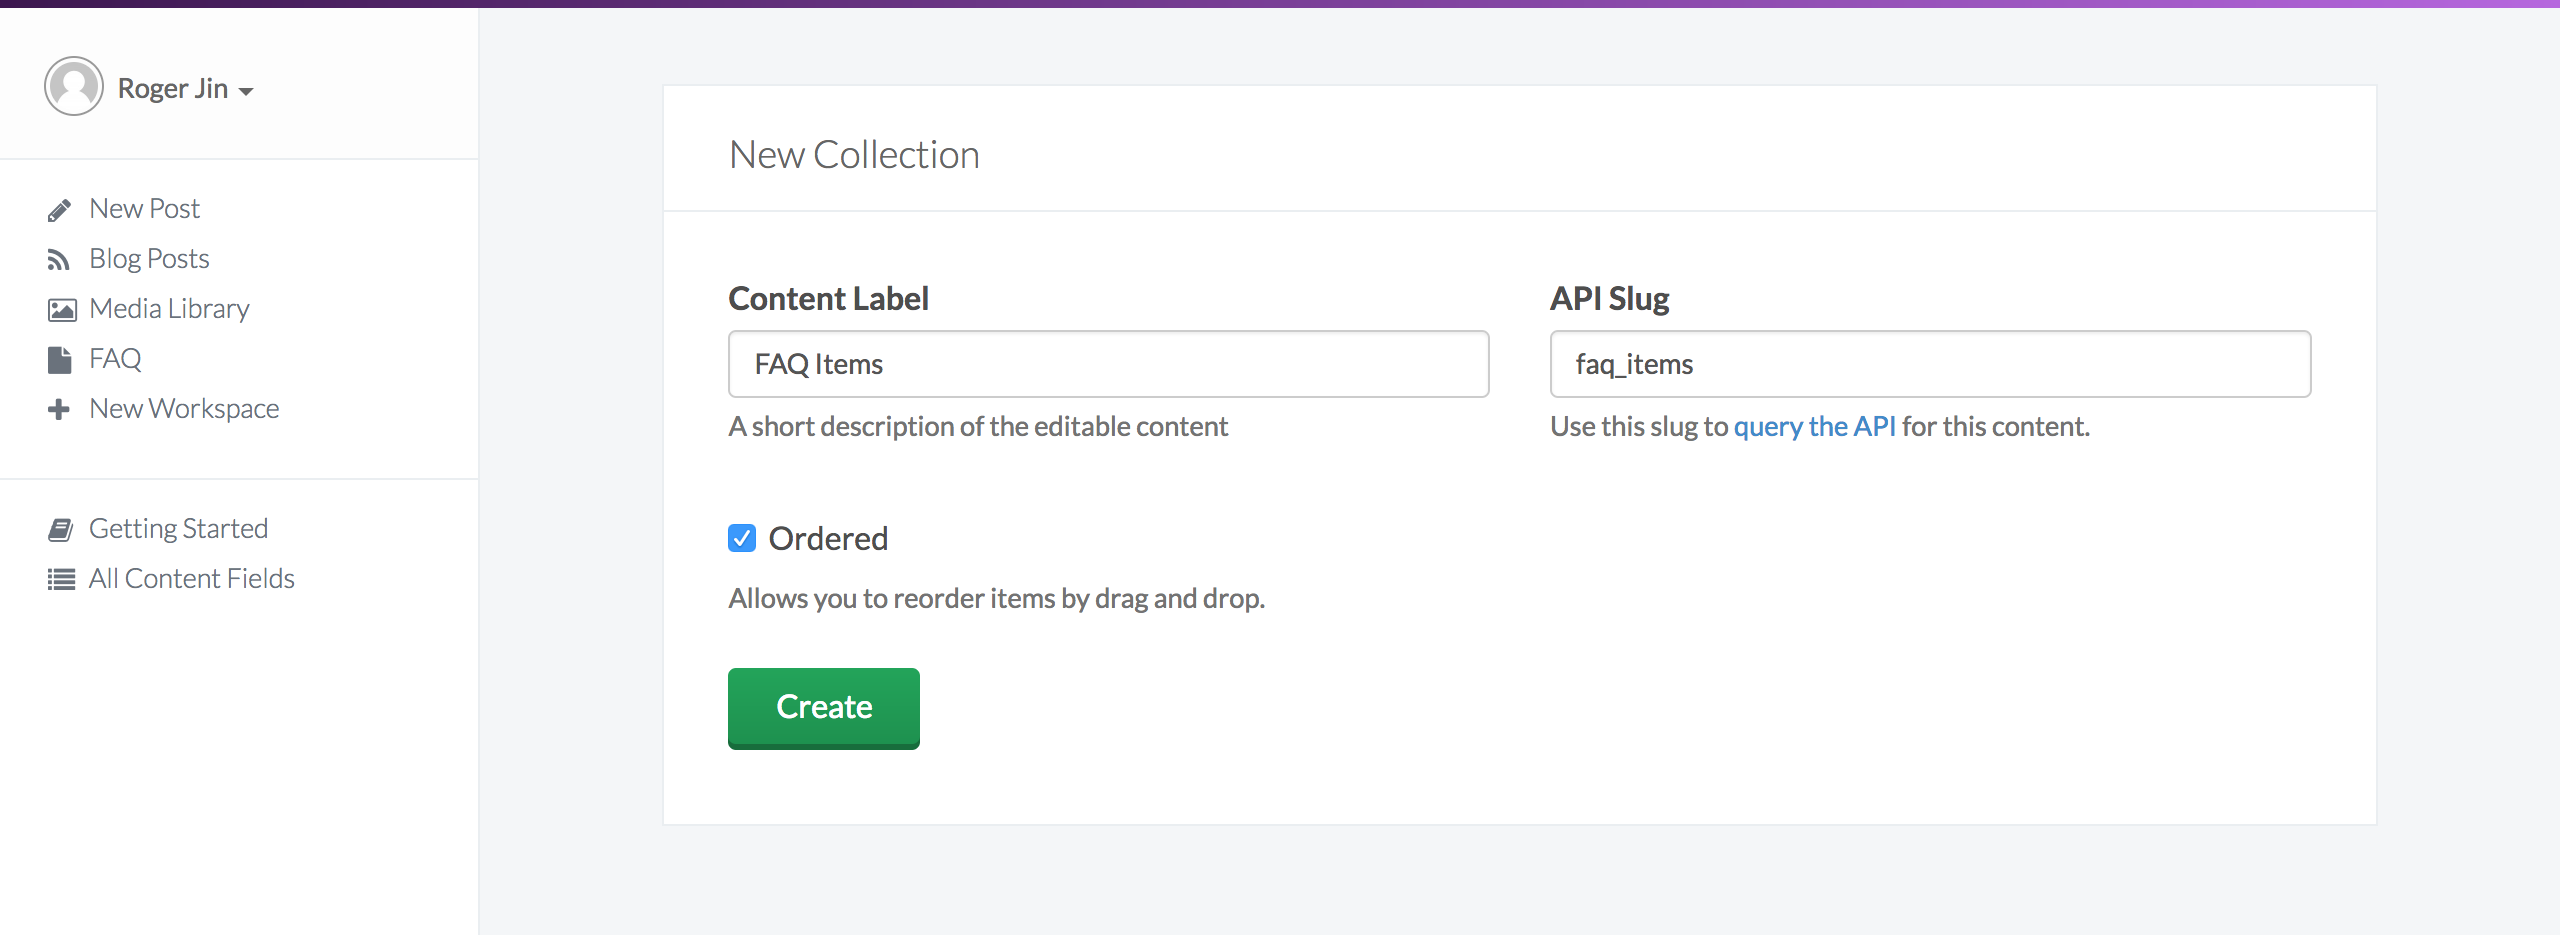
Task: Click the book icon beside Getting Started
Action: tap(61, 530)
